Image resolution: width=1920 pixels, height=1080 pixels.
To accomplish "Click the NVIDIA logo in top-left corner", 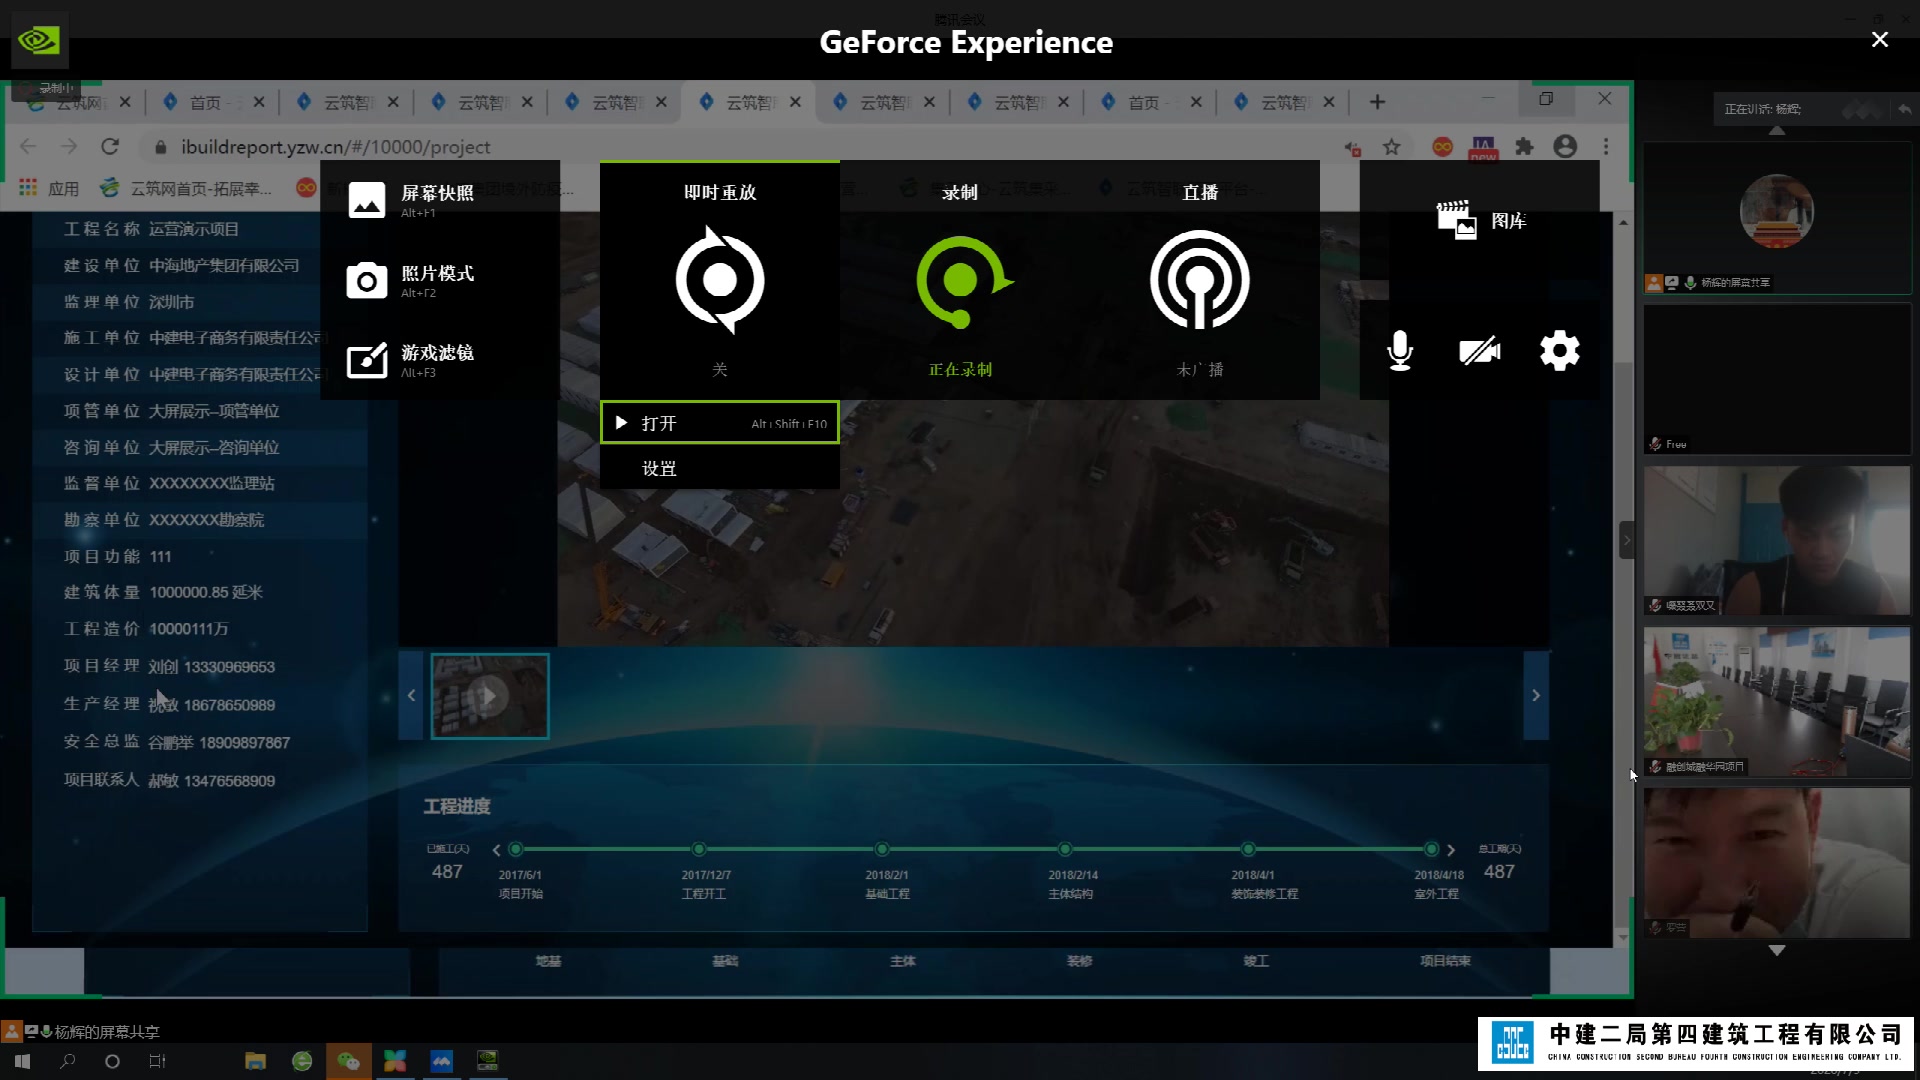I will coord(40,40).
